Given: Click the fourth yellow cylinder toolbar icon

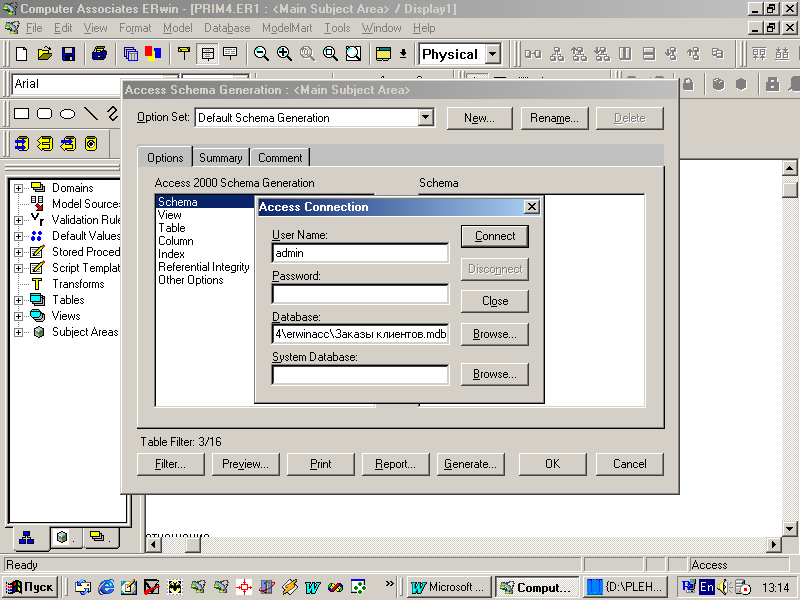Looking at the screenshot, I should click(x=91, y=144).
